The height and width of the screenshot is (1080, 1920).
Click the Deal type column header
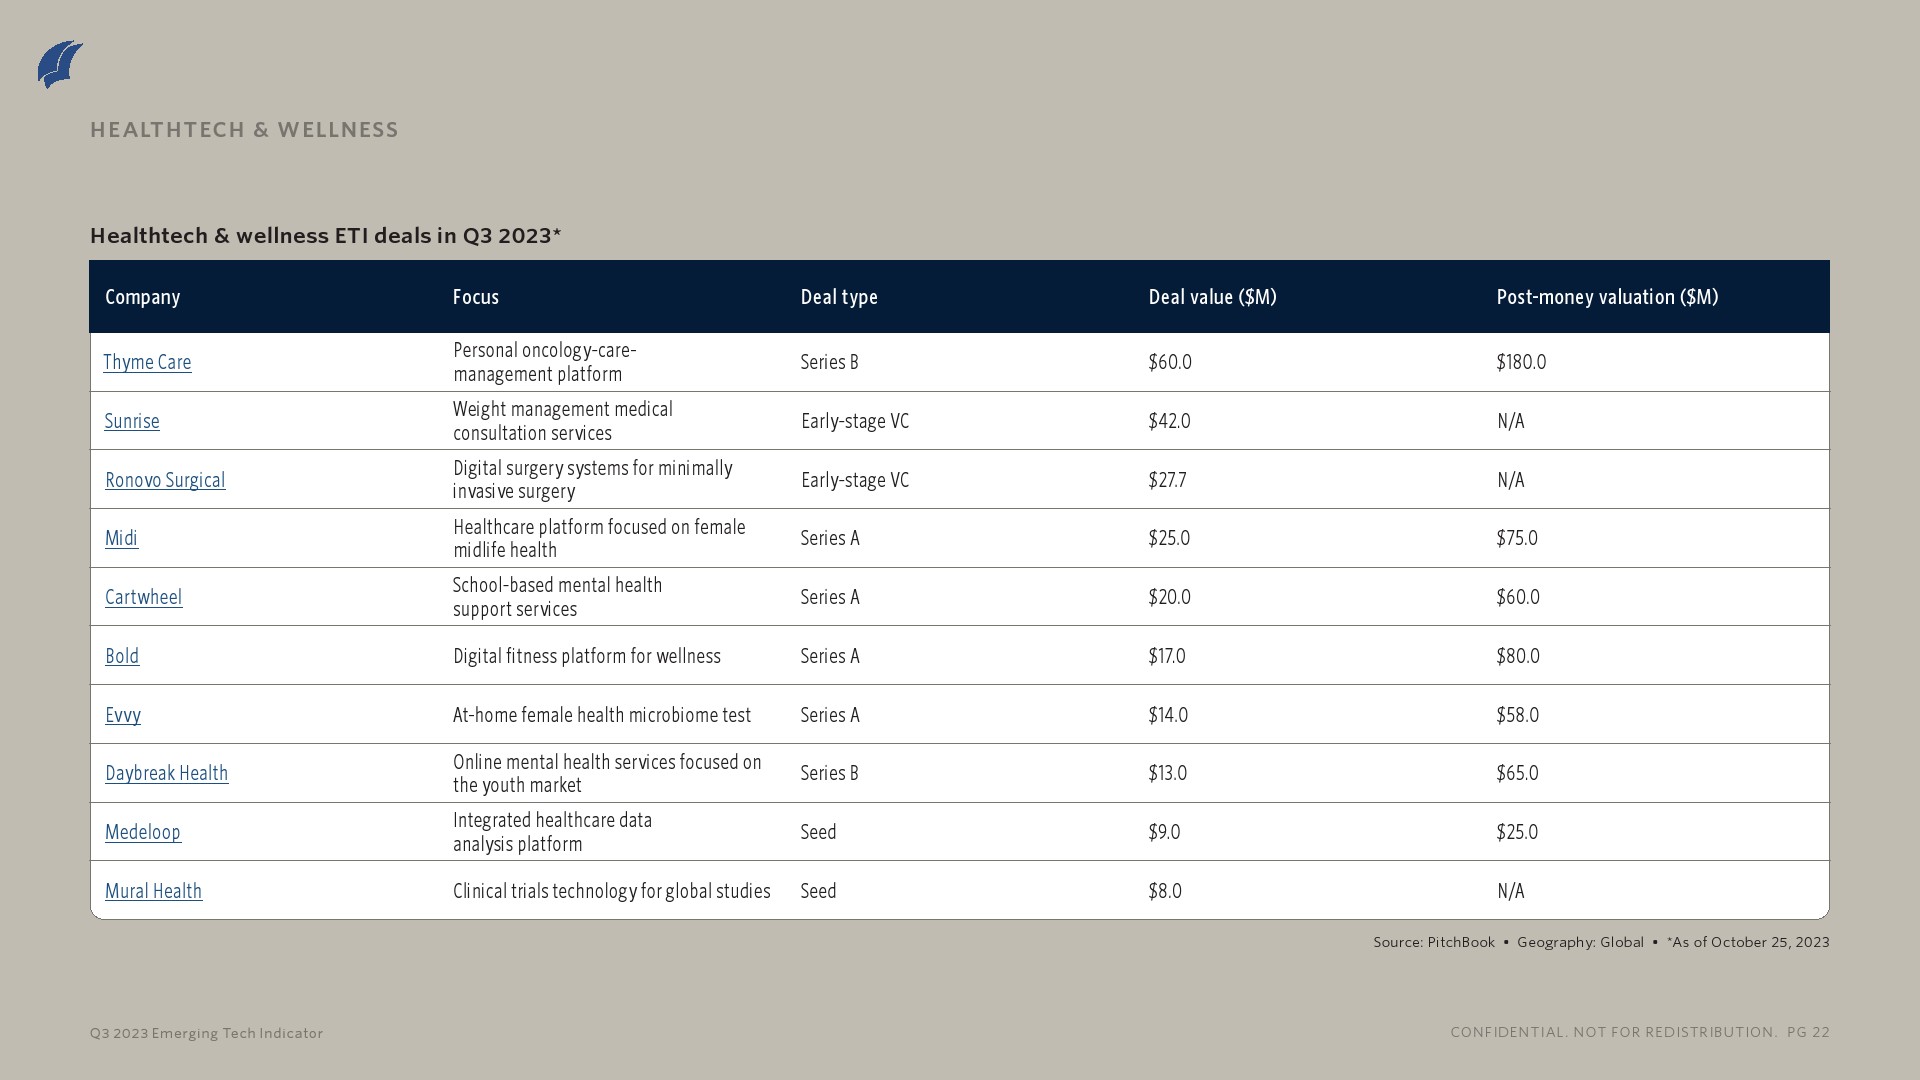tap(839, 297)
